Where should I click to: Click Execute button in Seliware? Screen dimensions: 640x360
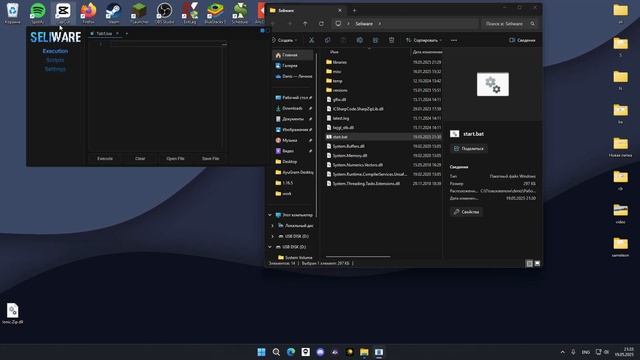[105, 158]
